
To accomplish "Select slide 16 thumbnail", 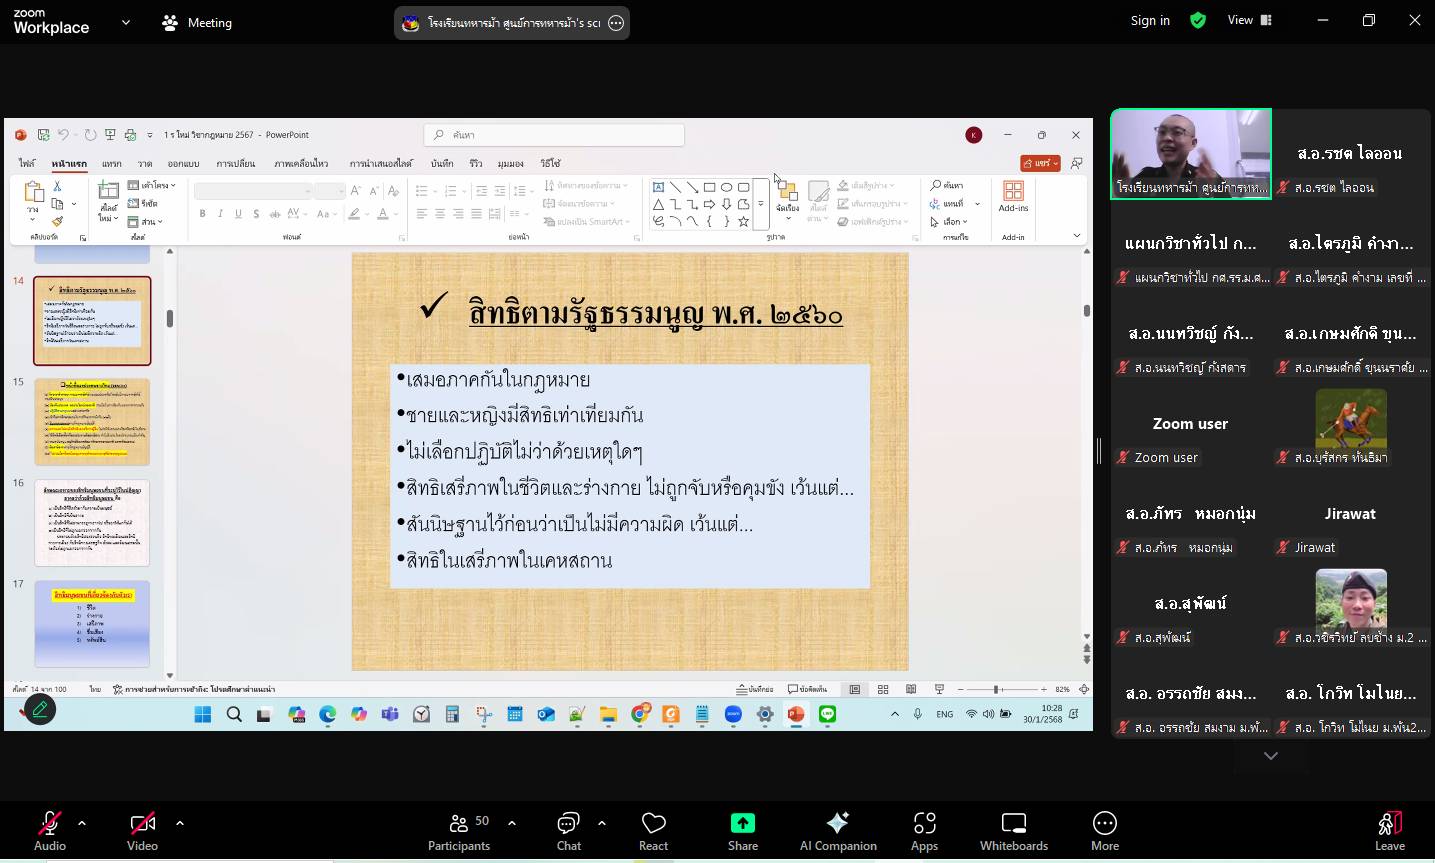I will [x=92, y=523].
